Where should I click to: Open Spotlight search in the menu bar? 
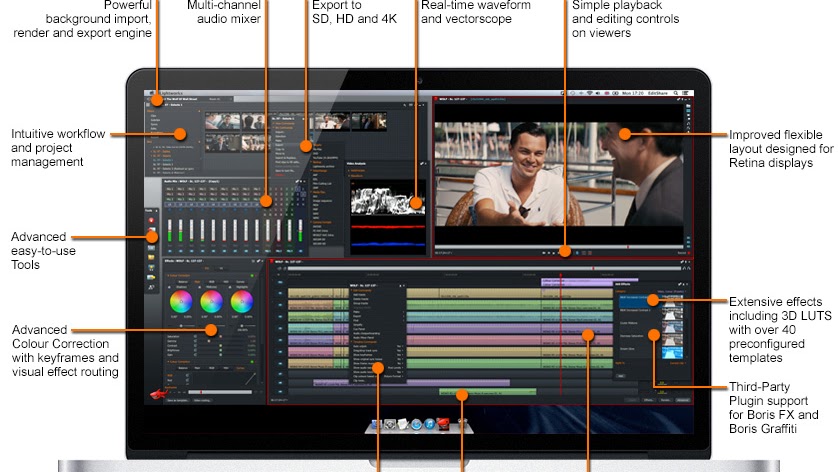point(676,93)
